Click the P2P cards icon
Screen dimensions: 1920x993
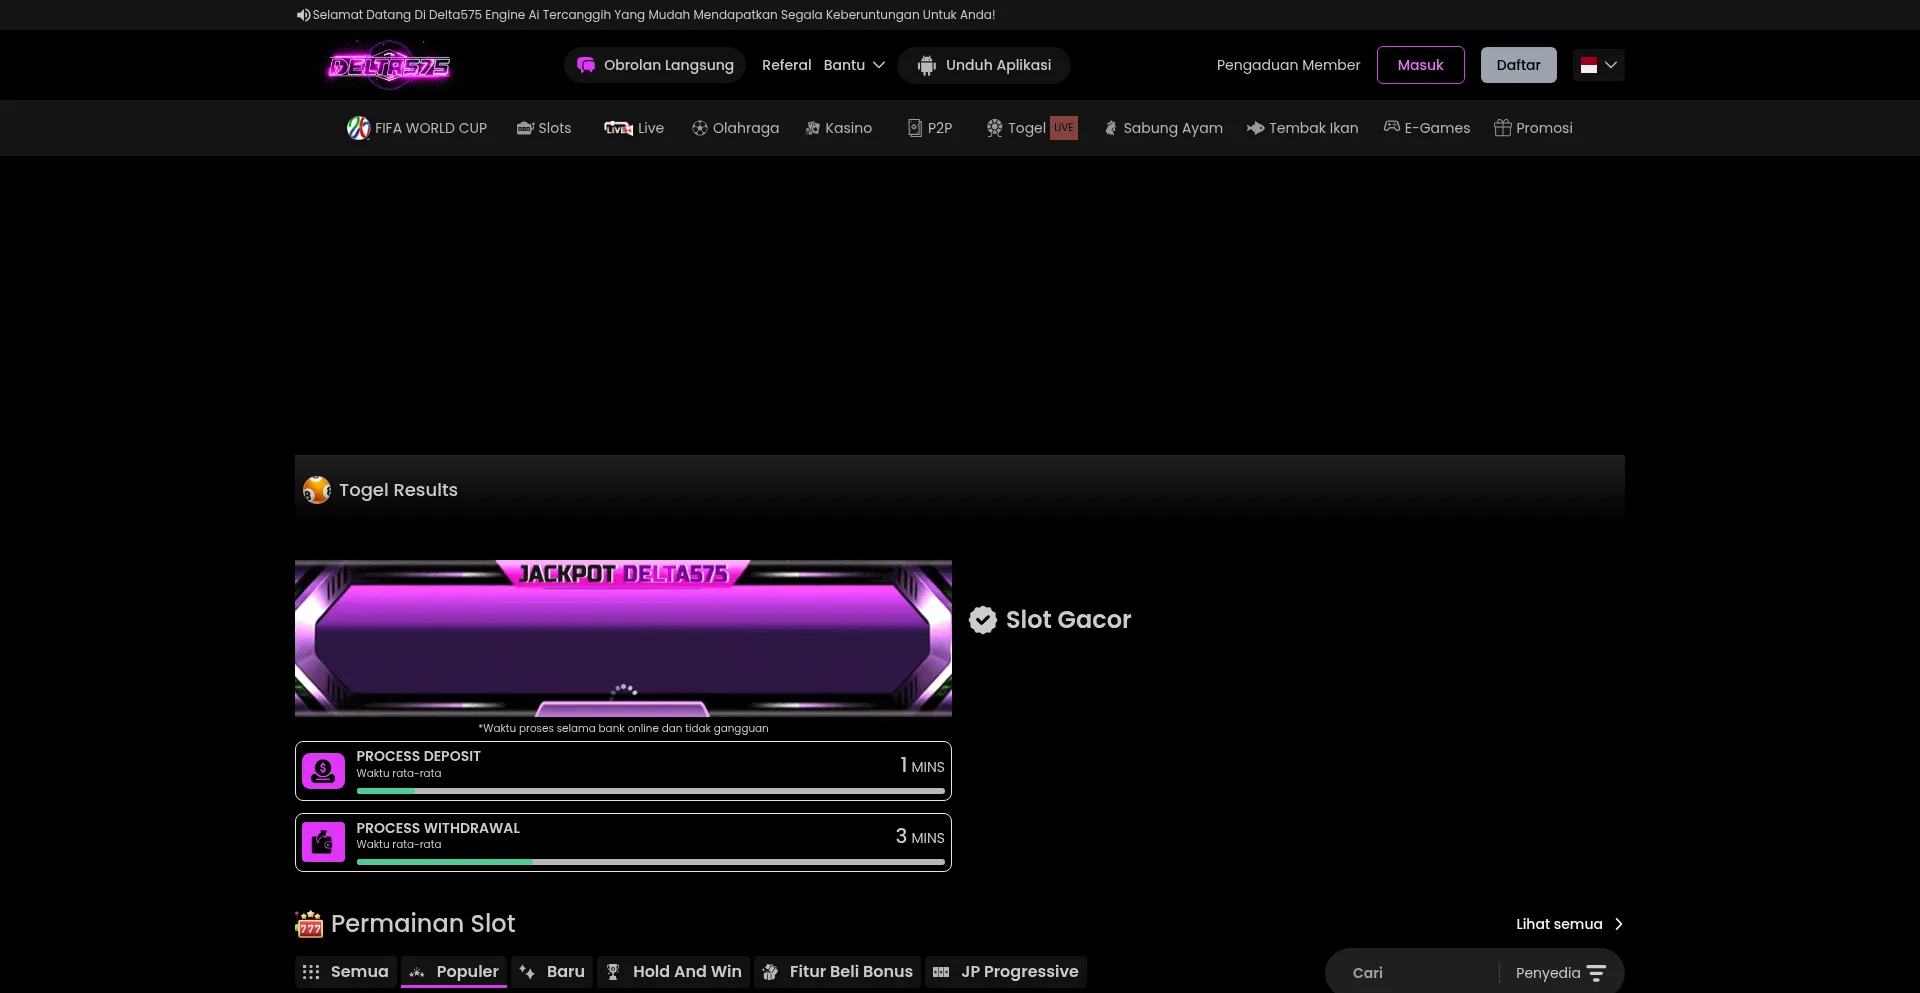point(915,128)
